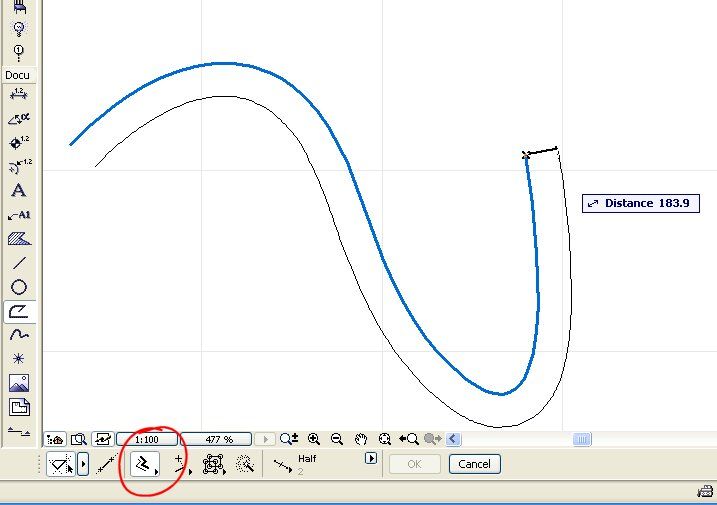
Task: Click the icon left of the 1:100 field
Action: (102, 440)
